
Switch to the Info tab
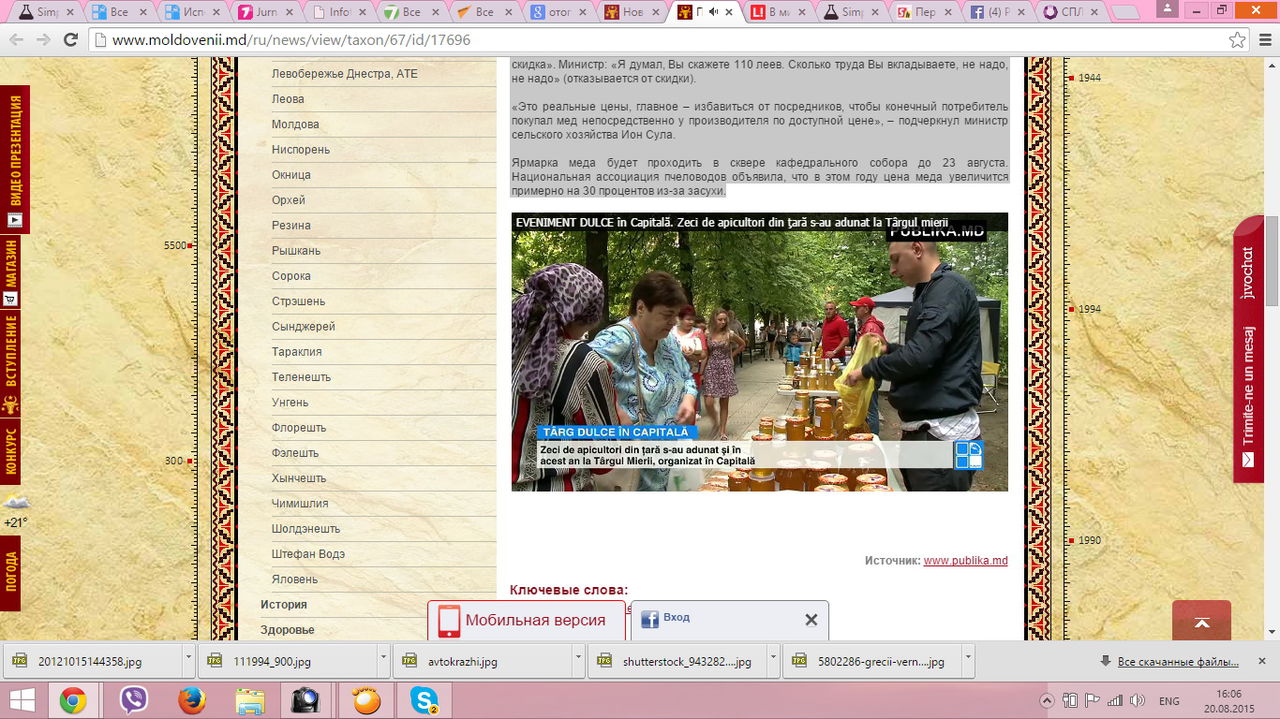tap(337, 12)
